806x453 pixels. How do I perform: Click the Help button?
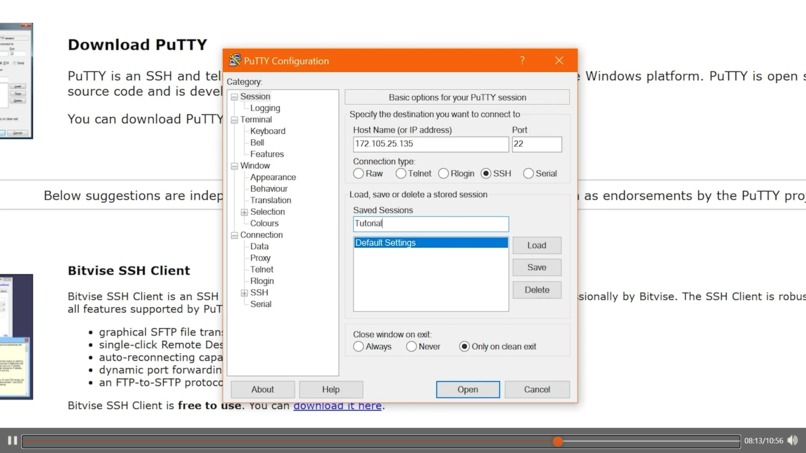(x=331, y=390)
